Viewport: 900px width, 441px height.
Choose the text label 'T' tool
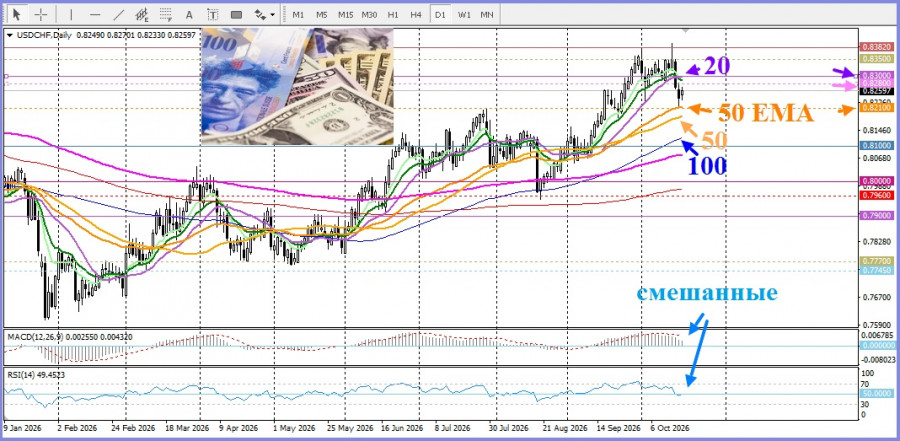[x=212, y=14]
